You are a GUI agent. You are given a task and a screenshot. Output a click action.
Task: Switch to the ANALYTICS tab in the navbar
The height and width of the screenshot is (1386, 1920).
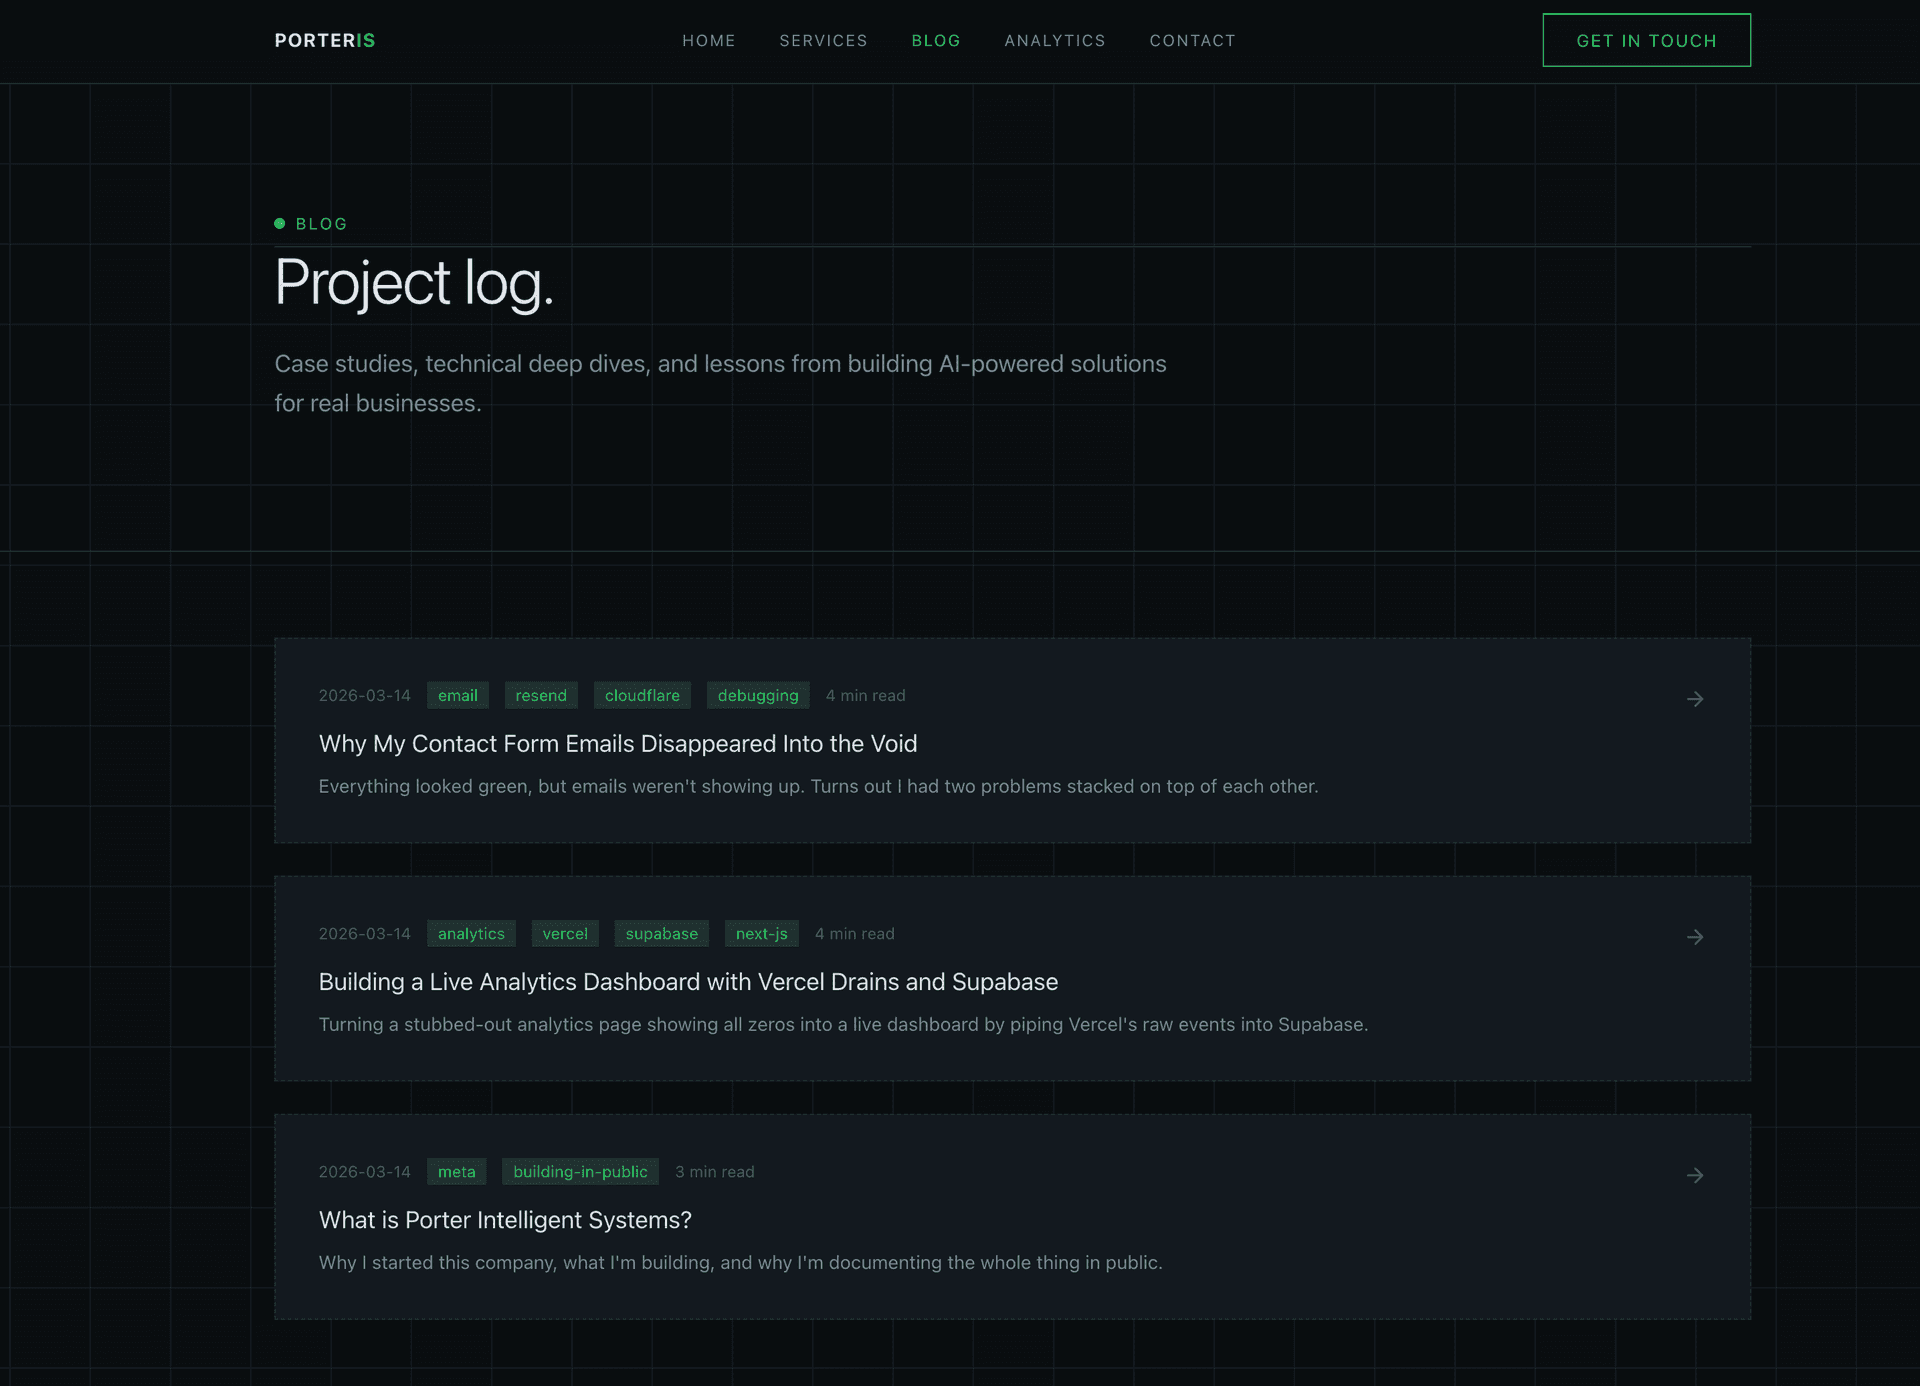pyautogui.click(x=1054, y=40)
